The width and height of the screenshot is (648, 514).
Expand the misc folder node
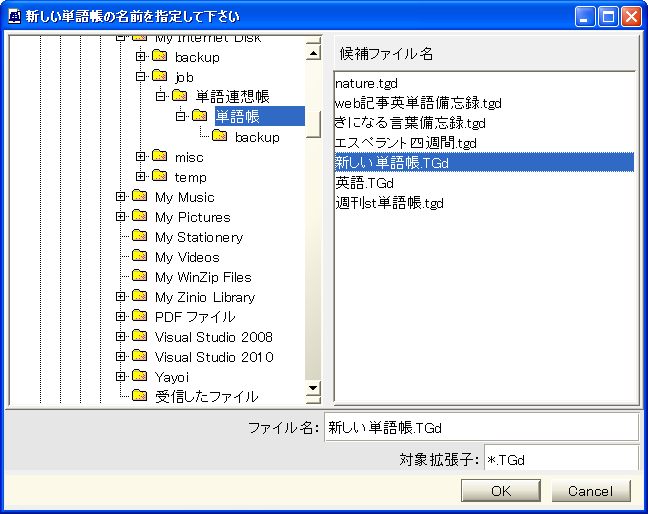[141, 156]
